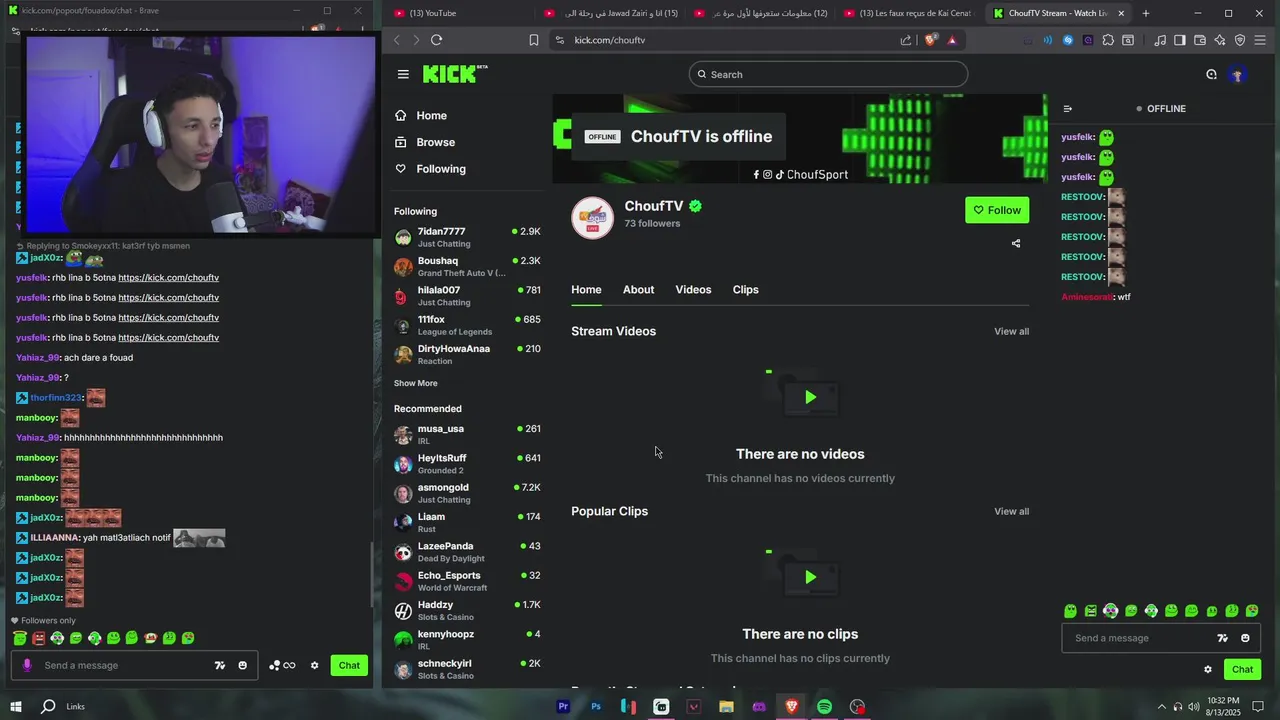Image resolution: width=1280 pixels, height=720 pixels.
Task: Open Premiere Pro from the taskbar
Action: (x=563, y=707)
